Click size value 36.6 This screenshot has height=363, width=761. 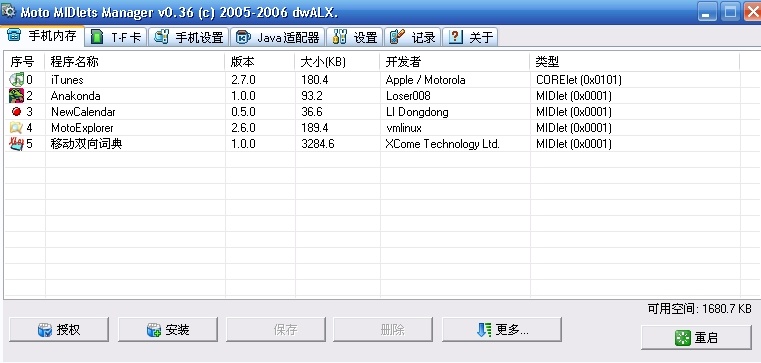pos(312,112)
